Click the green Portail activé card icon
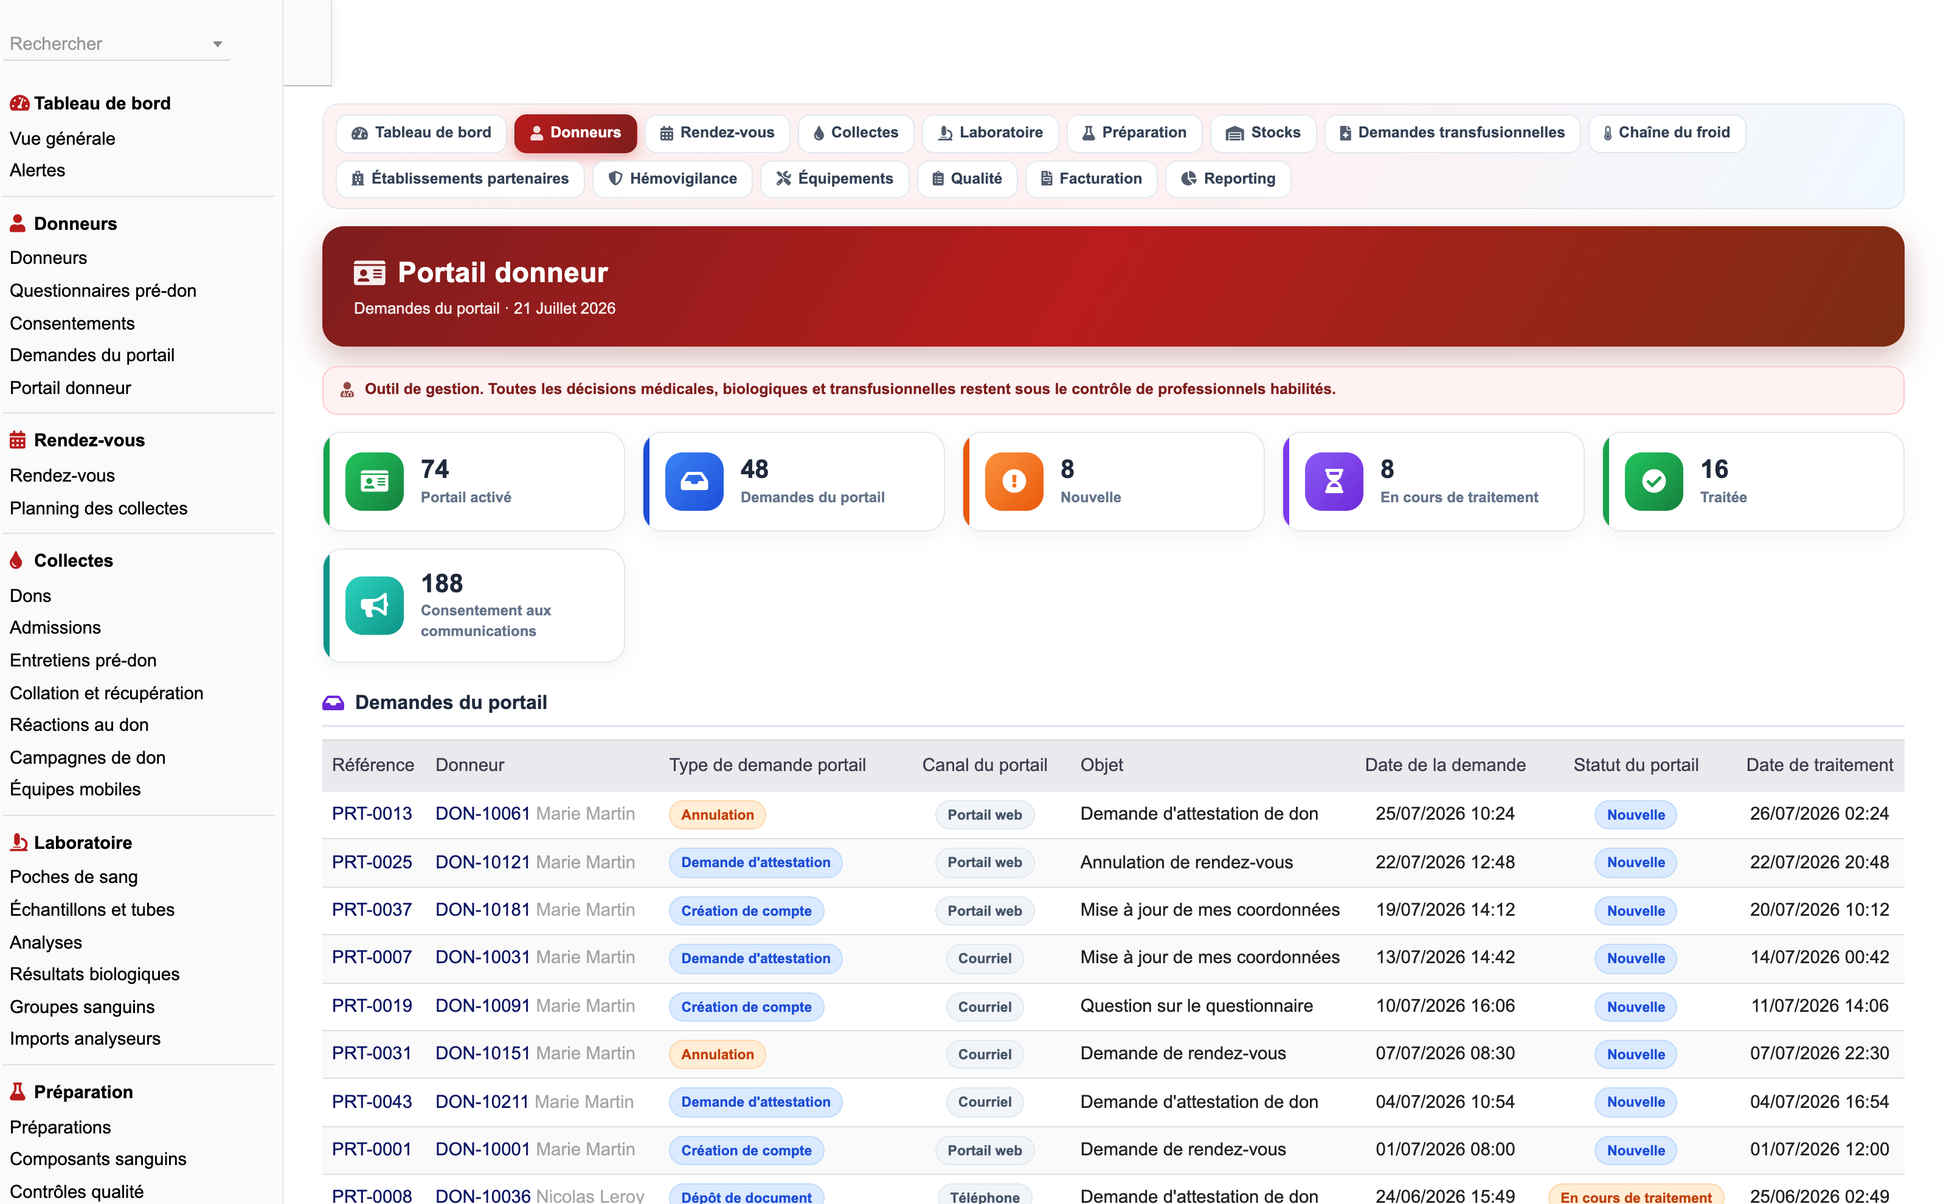Image resolution: width=1946 pixels, height=1204 pixels. [374, 482]
